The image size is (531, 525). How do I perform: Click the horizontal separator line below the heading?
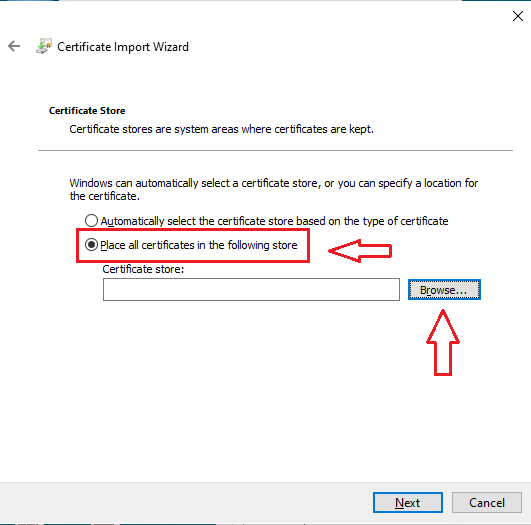[275, 150]
